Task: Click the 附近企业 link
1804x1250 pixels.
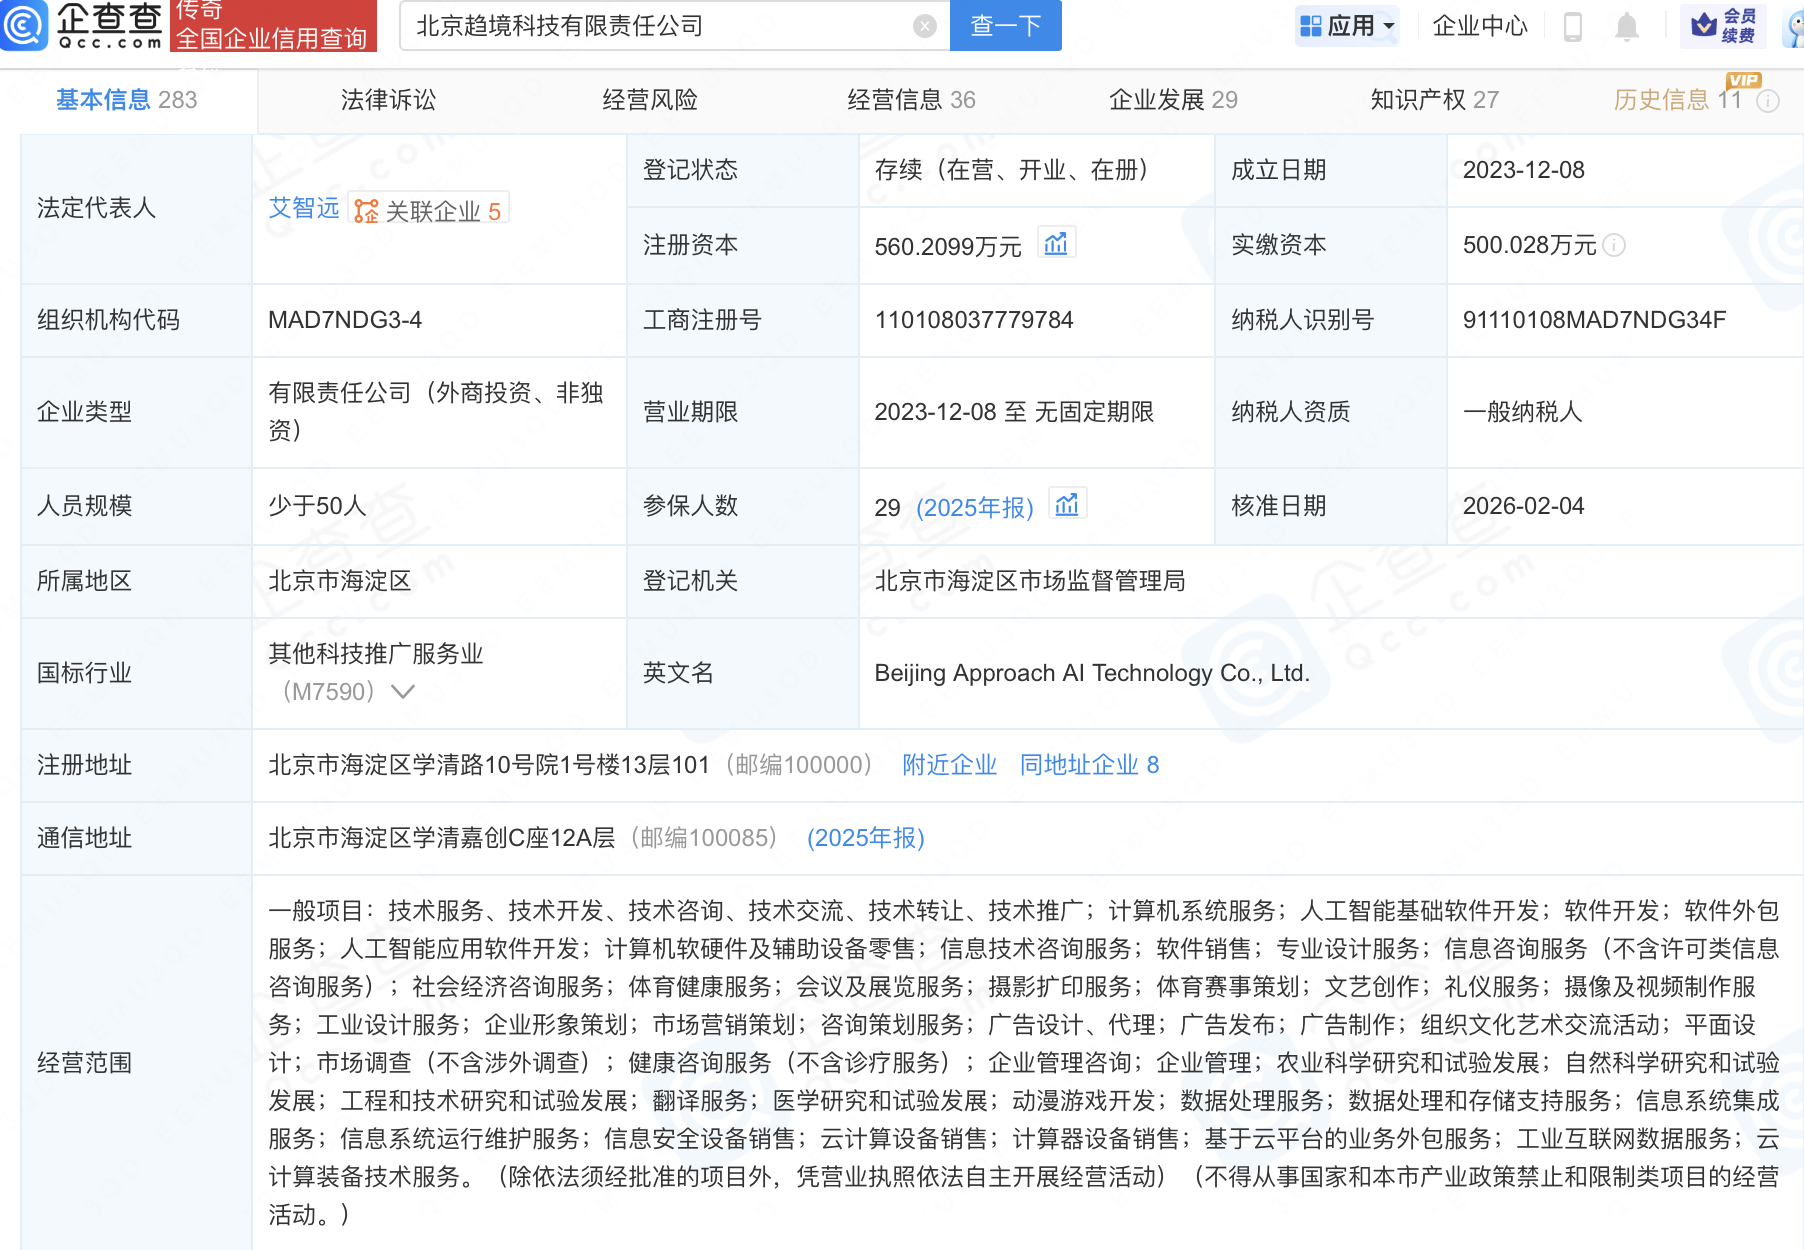Action: [x=949, y=765]
